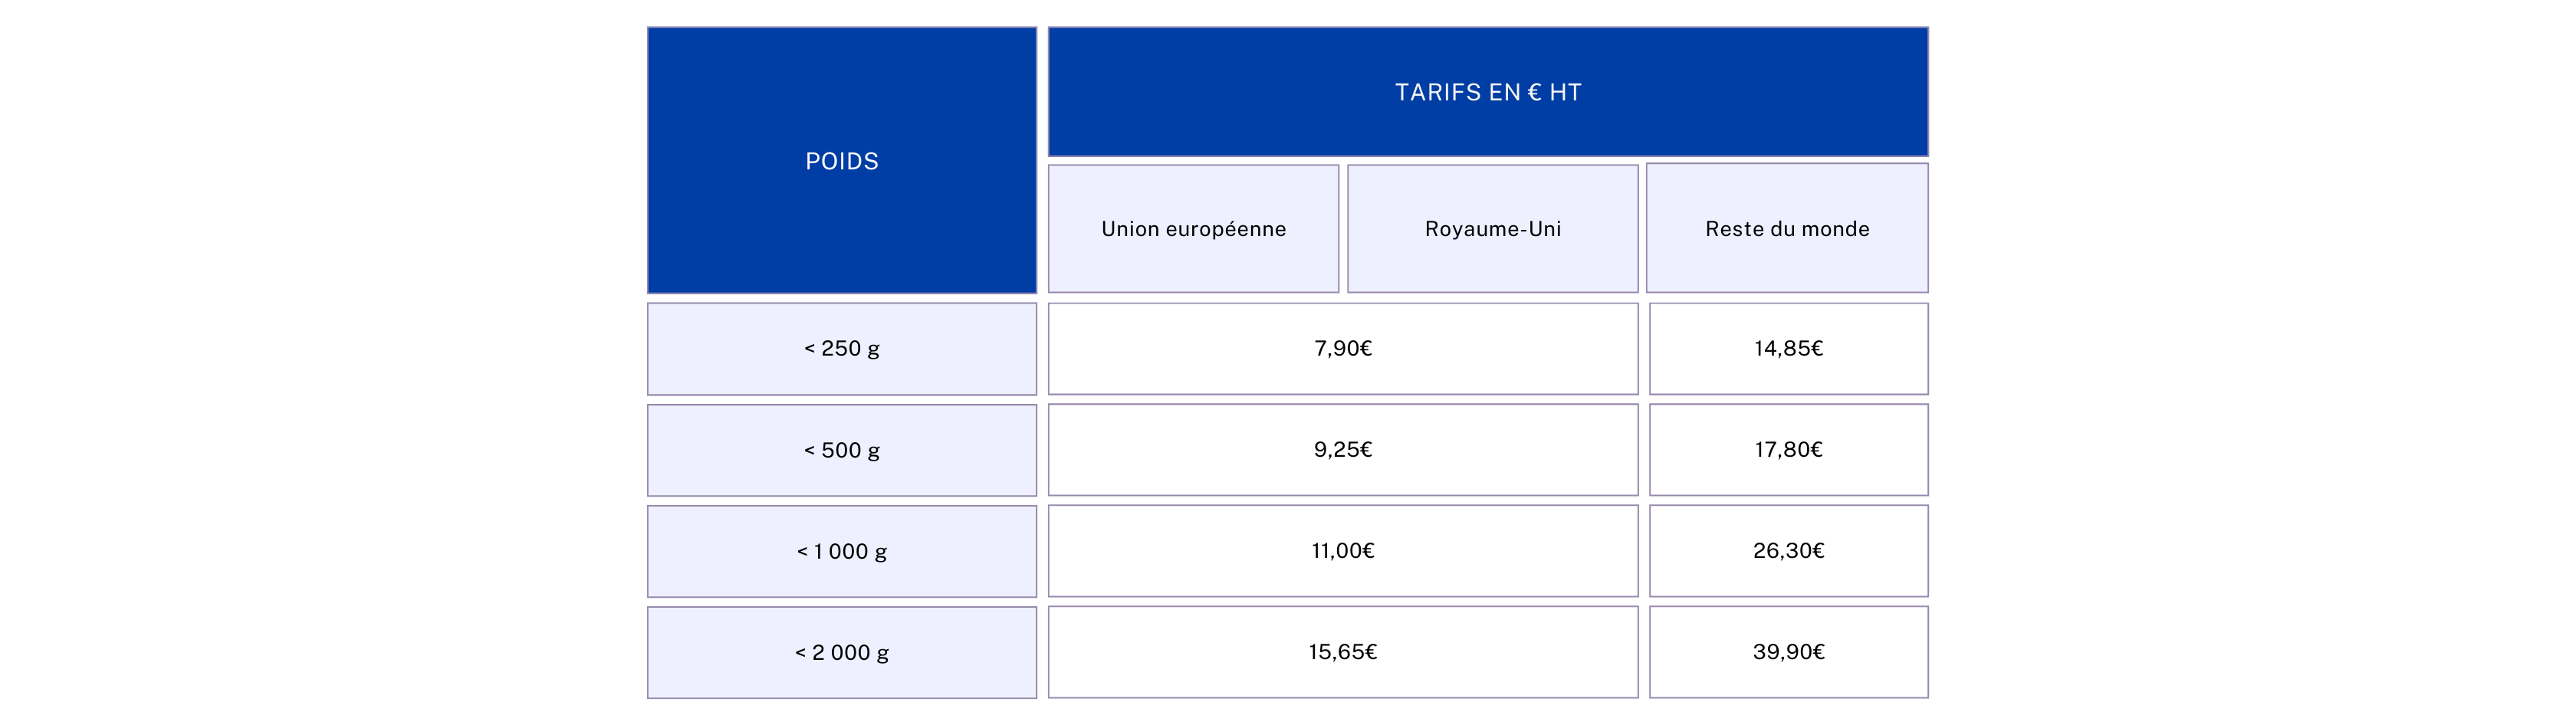Click the word TARIFS in the header
The image size is (2576, 725).
pyautogui.click(x=1437, y=92)
